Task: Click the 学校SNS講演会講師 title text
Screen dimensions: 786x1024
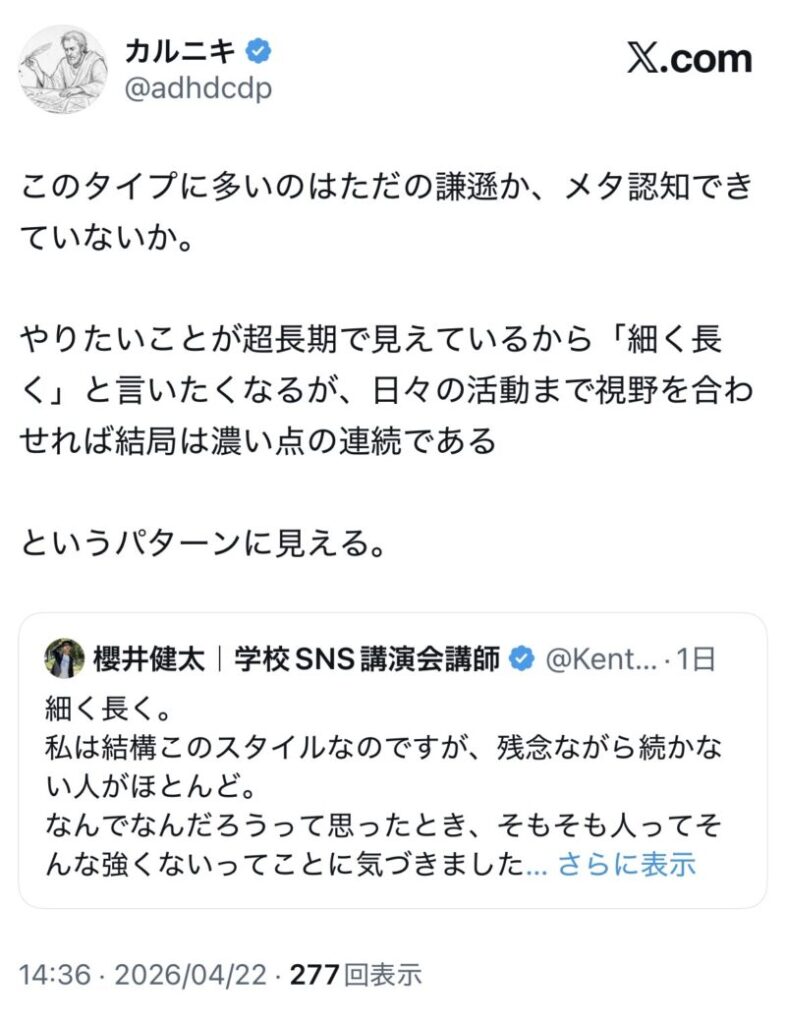Action: click(x=368, y=659)
